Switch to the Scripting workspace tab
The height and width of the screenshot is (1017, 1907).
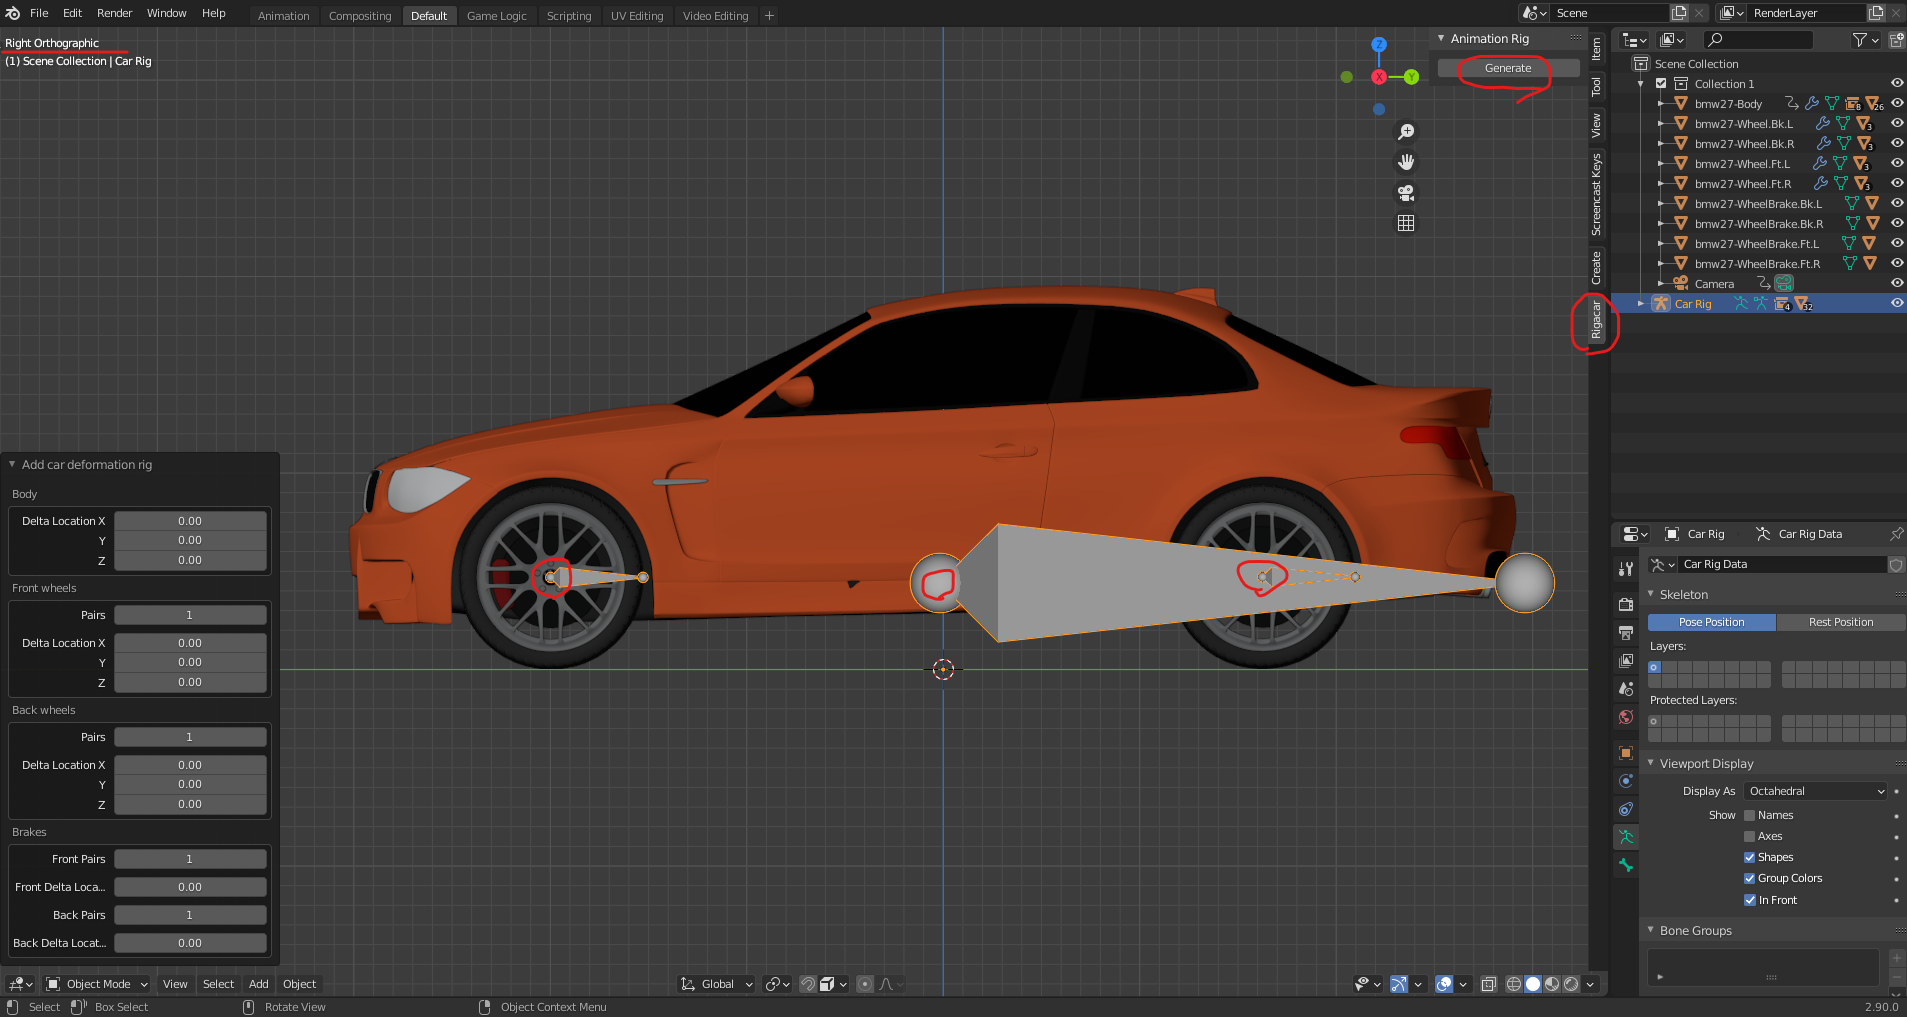(569, 16)
